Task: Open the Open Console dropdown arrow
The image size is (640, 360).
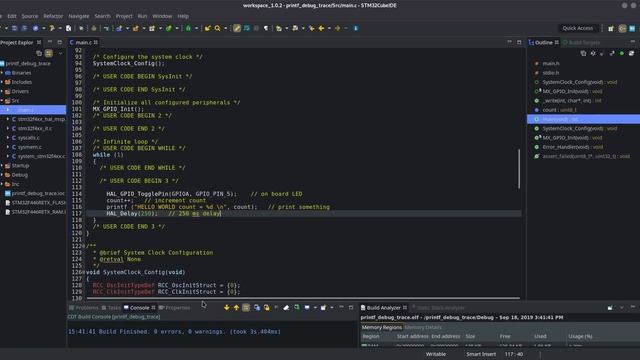Action: (x=332, y=307)
